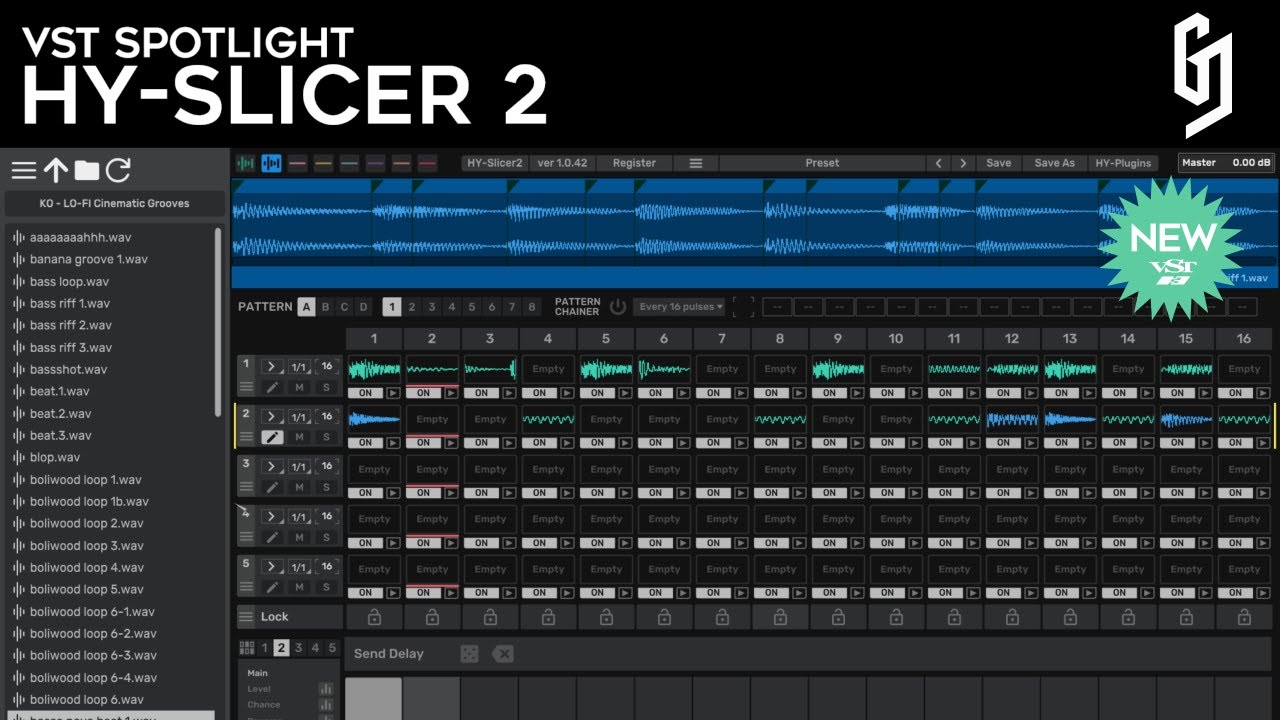
Task: Open the file browser hamburger menu
Action: [x=23, y=171]
